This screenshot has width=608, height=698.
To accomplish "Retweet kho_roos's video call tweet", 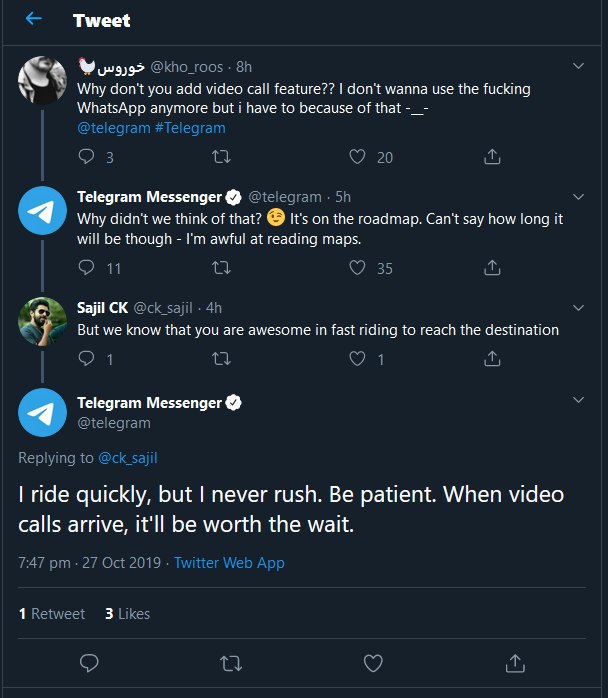I will pyautogui.click(x=223, y=157).
